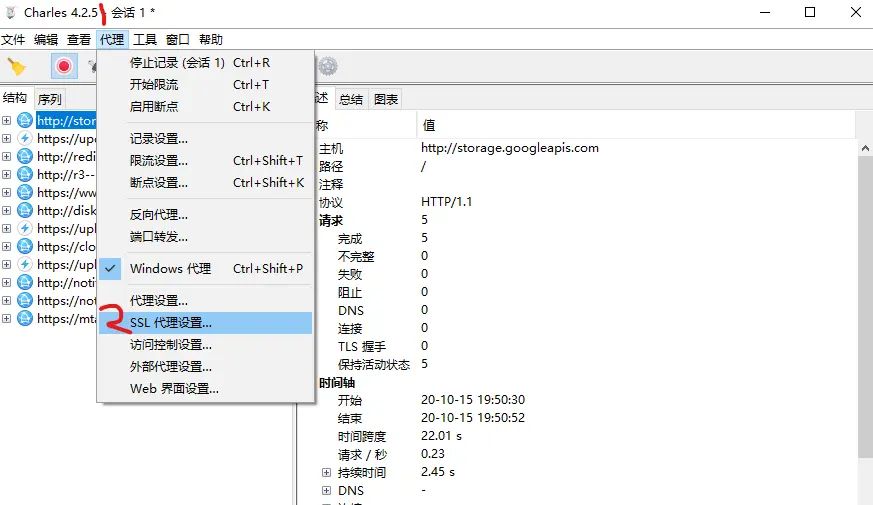
Task: Switch to the 结构 tab
Action: click(15, 98)
